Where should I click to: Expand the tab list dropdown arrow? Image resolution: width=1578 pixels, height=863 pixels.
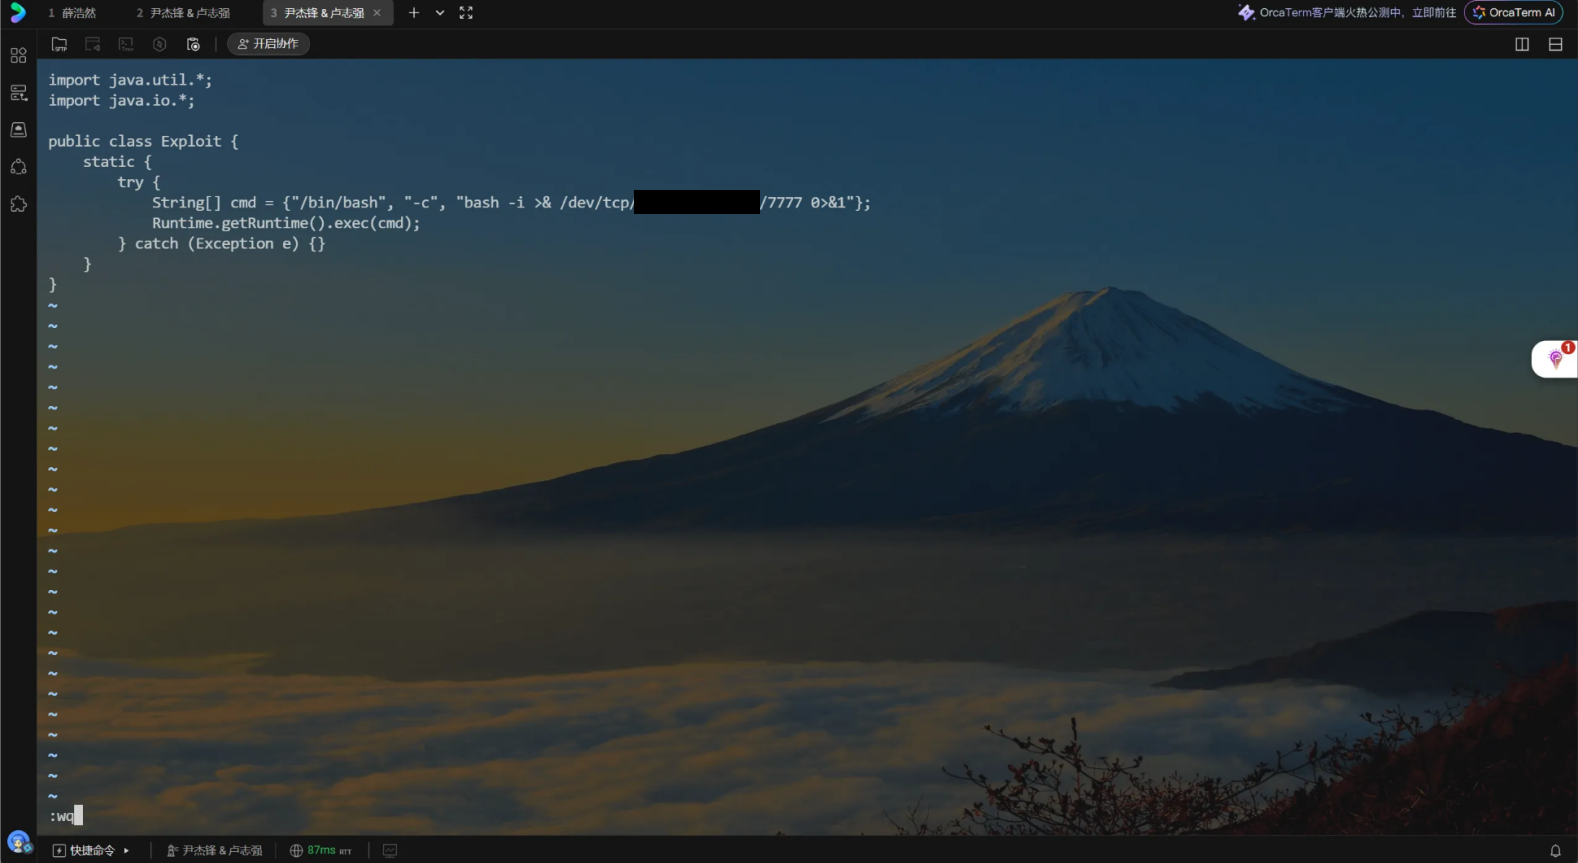click(440, 13)
